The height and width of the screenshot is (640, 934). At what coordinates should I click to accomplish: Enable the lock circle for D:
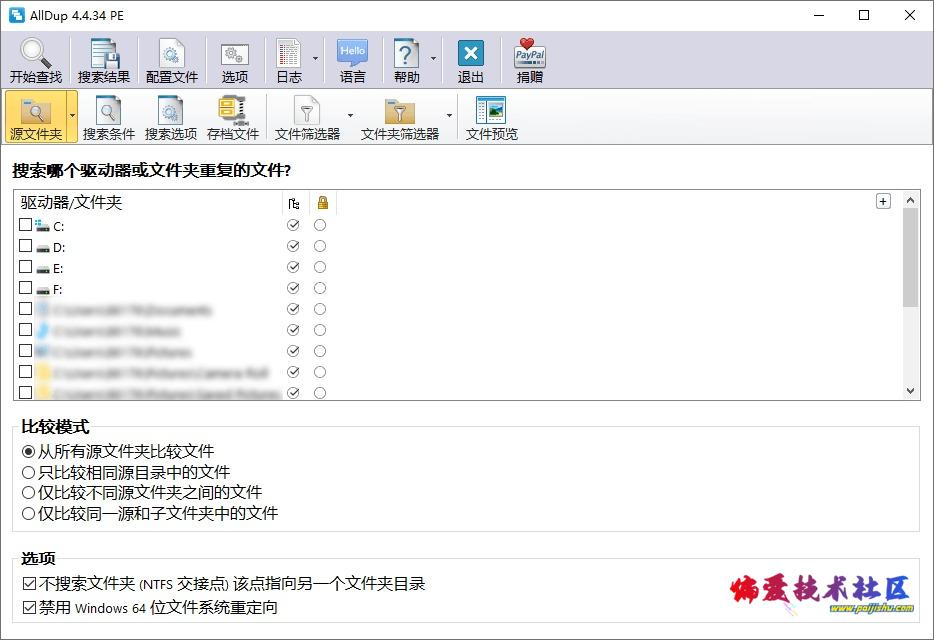click(320, 246)
